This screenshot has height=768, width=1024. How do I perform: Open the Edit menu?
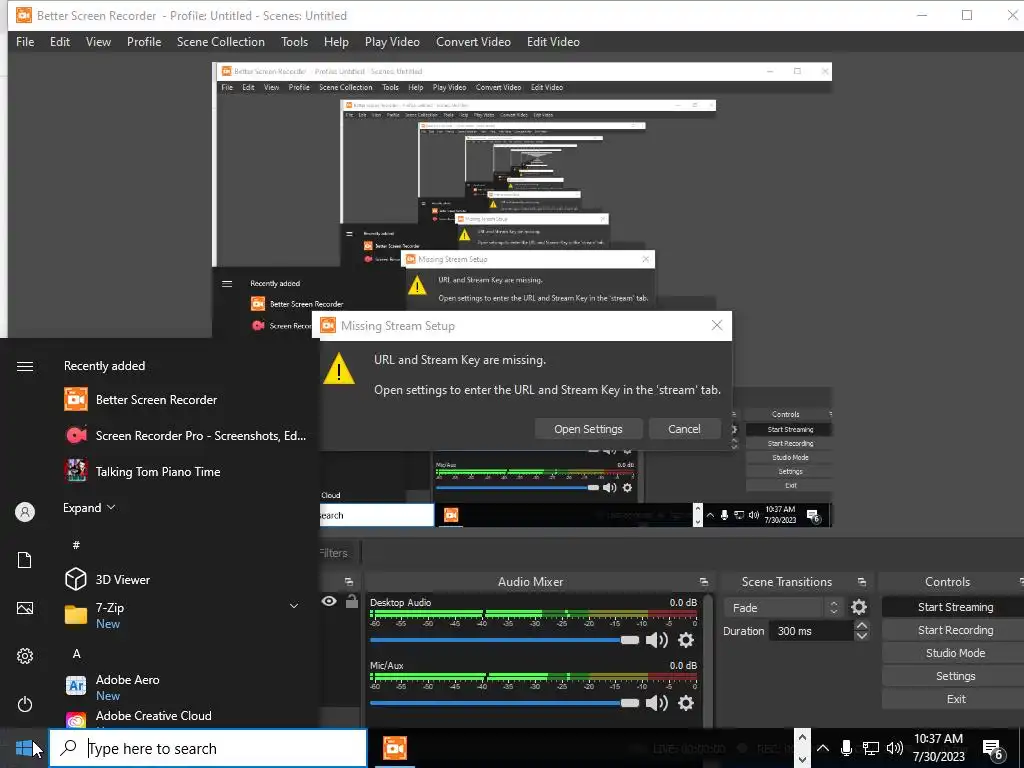(x=59, y=42)
